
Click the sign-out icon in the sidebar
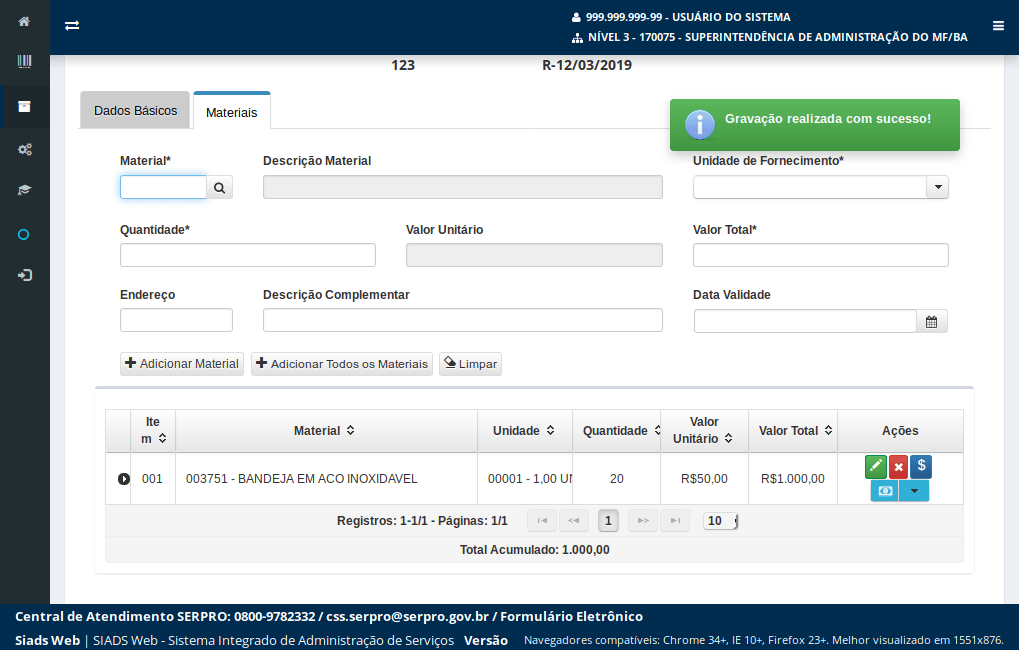(x=24, y=275)
